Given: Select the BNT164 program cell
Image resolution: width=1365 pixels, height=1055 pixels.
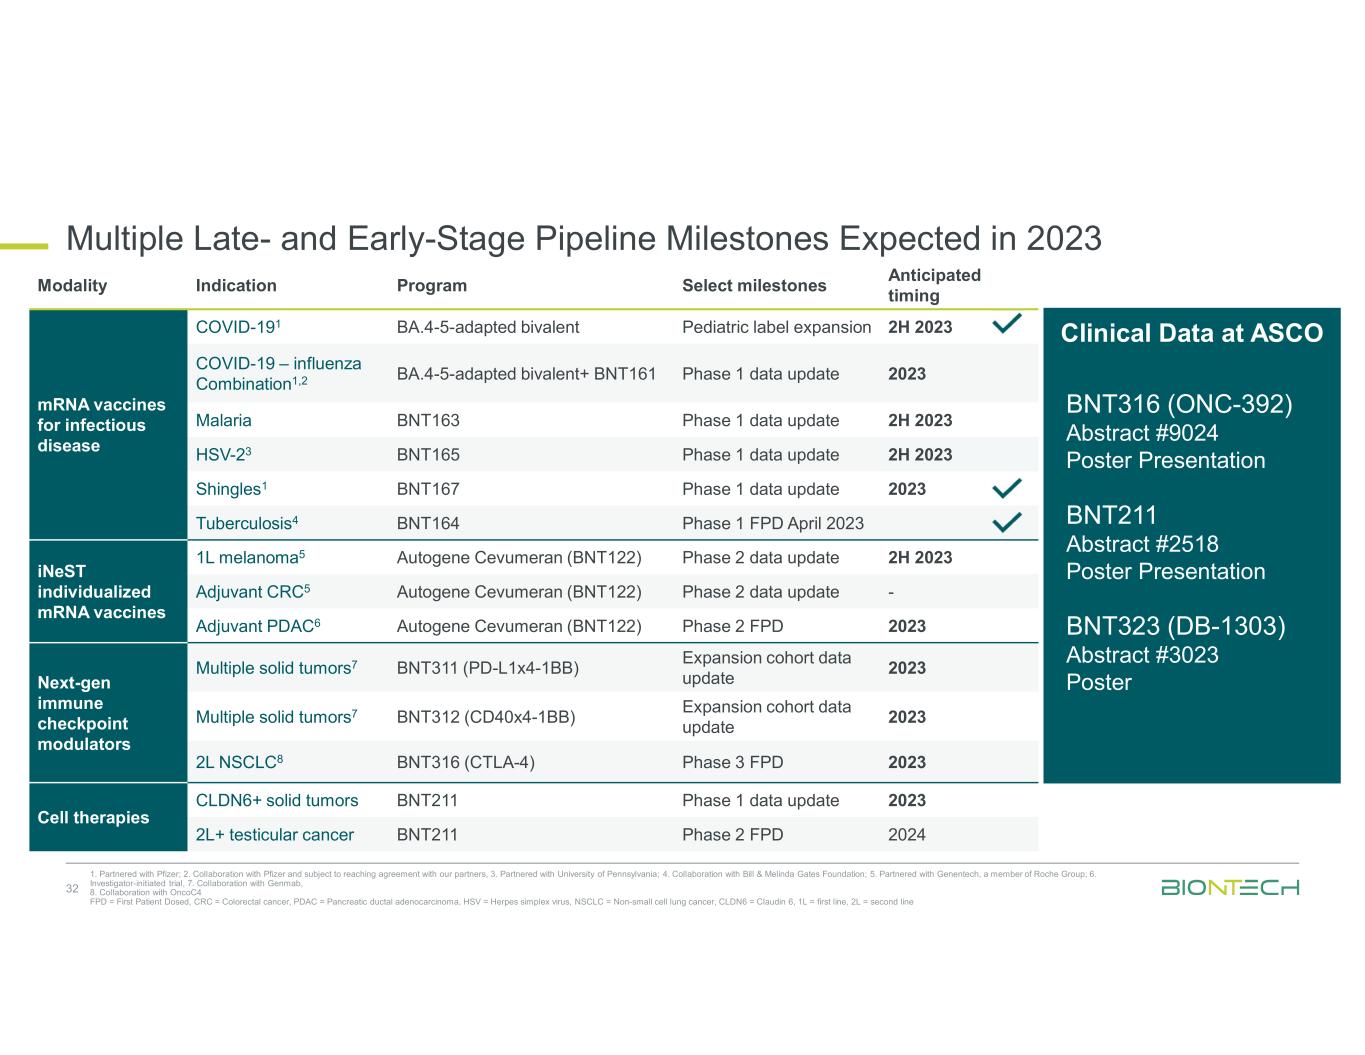Looking at the screenshot, I should click(x=428, y=523).
